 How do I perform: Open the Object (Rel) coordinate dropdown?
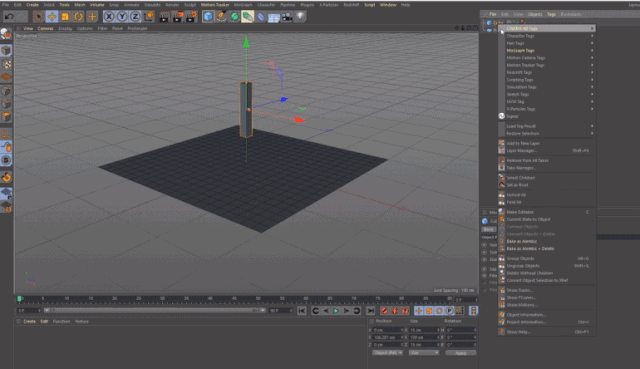point(387,353)
